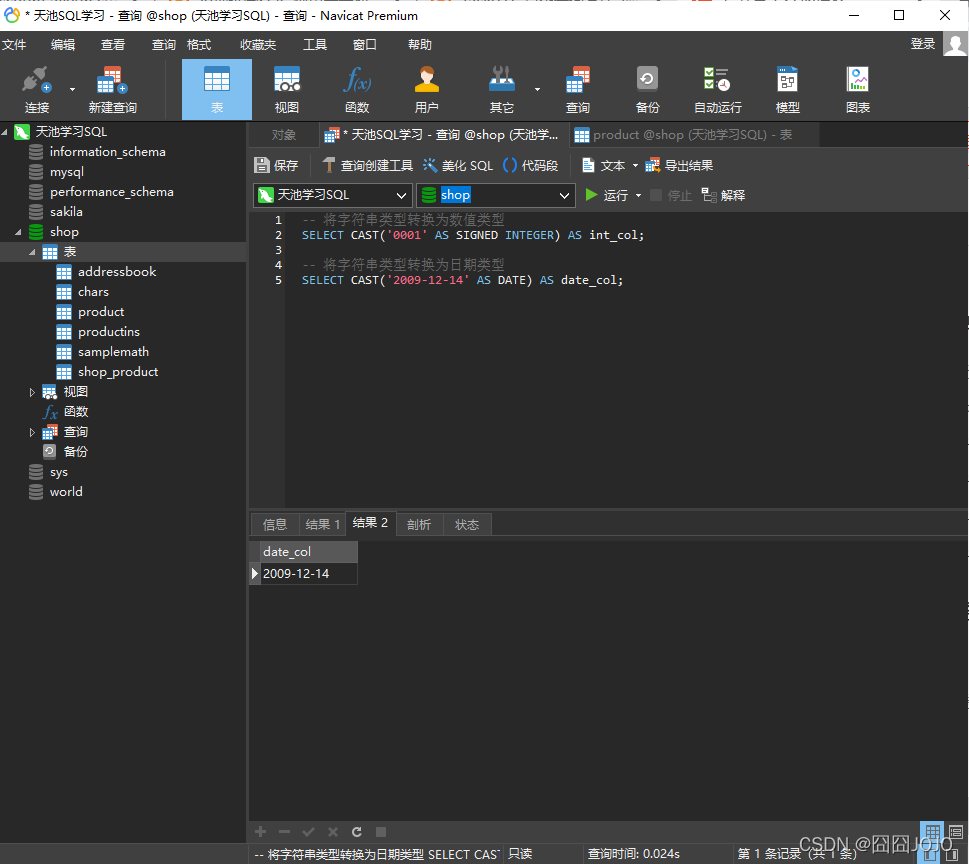969x864 pixels.
Task: Click the 导出结果 export result button
Action: (679, 166)
